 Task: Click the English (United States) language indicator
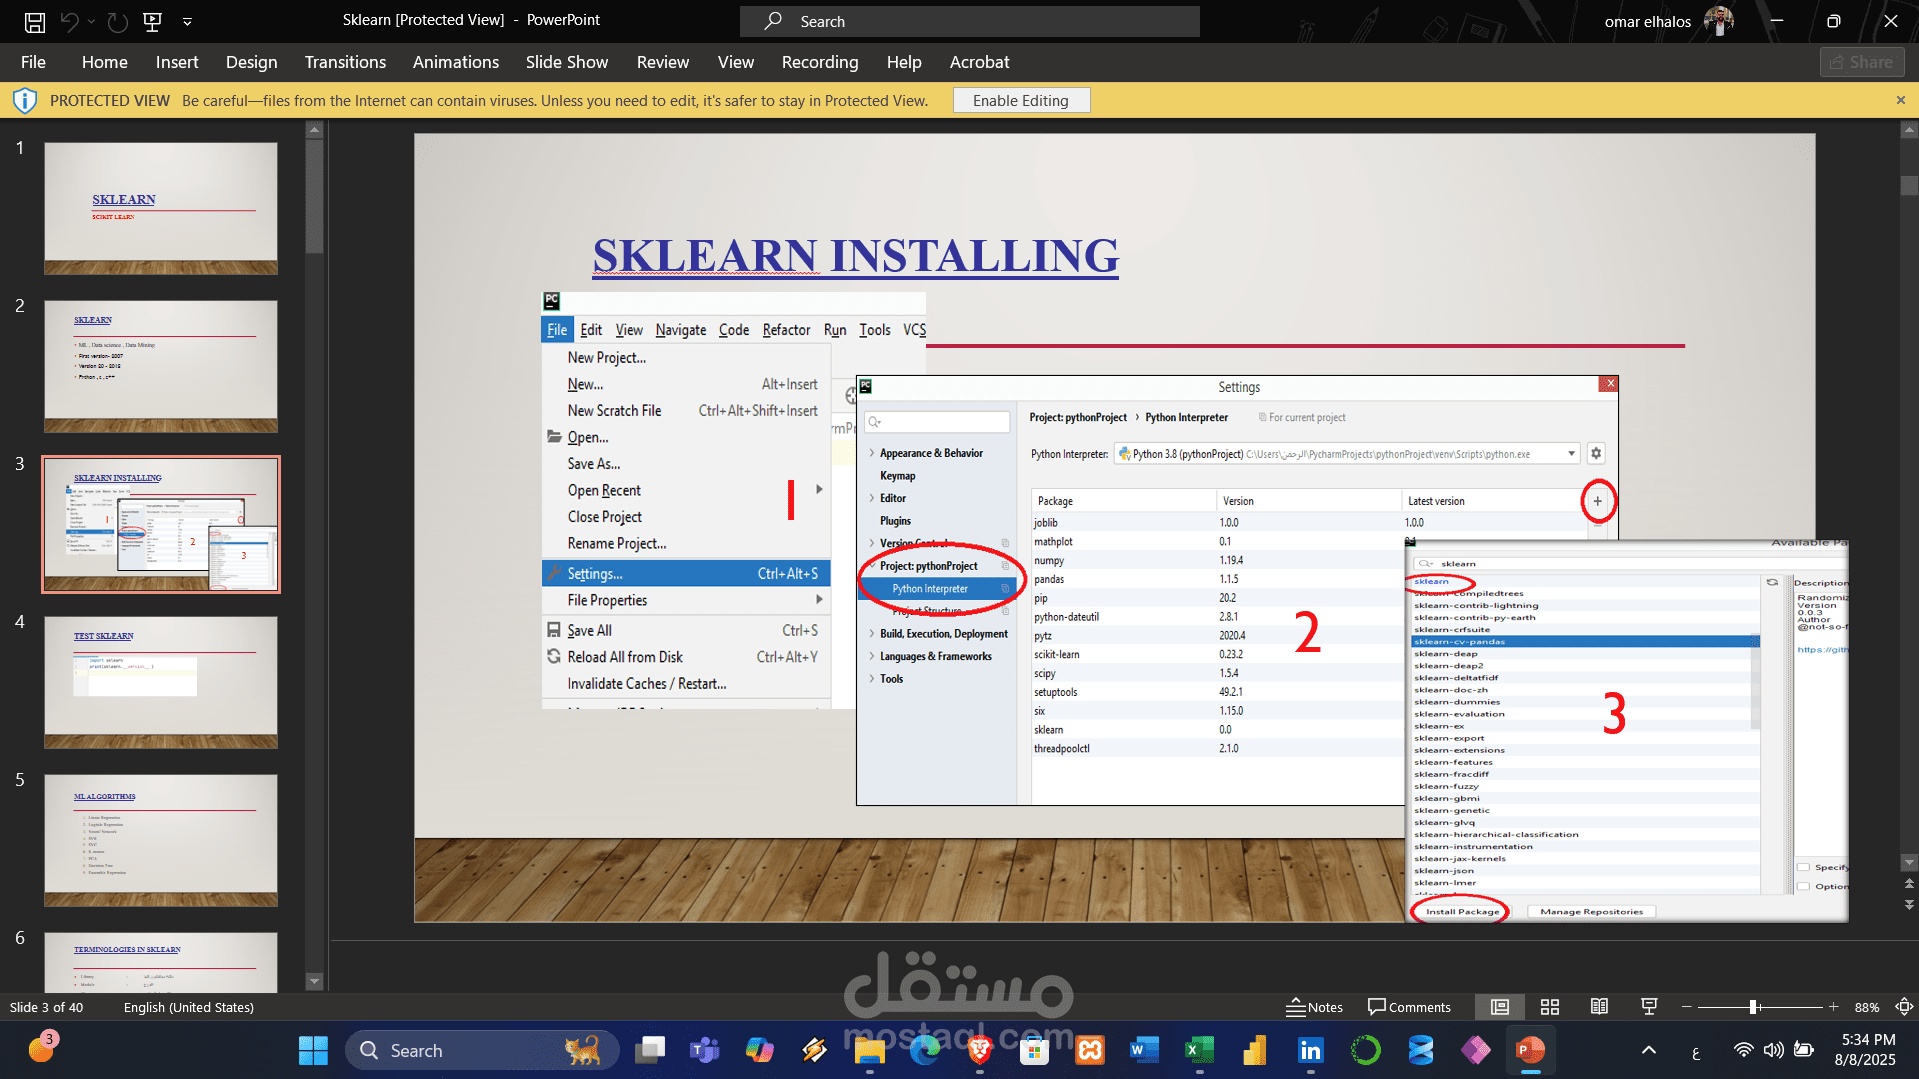point(189,1007)
